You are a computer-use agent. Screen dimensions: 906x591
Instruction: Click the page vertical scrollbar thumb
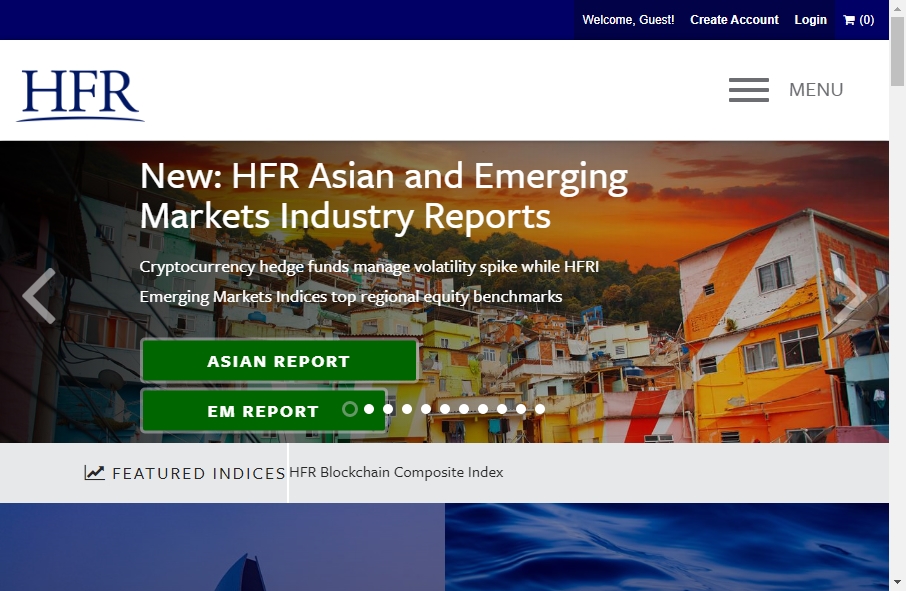click(897, 51)
